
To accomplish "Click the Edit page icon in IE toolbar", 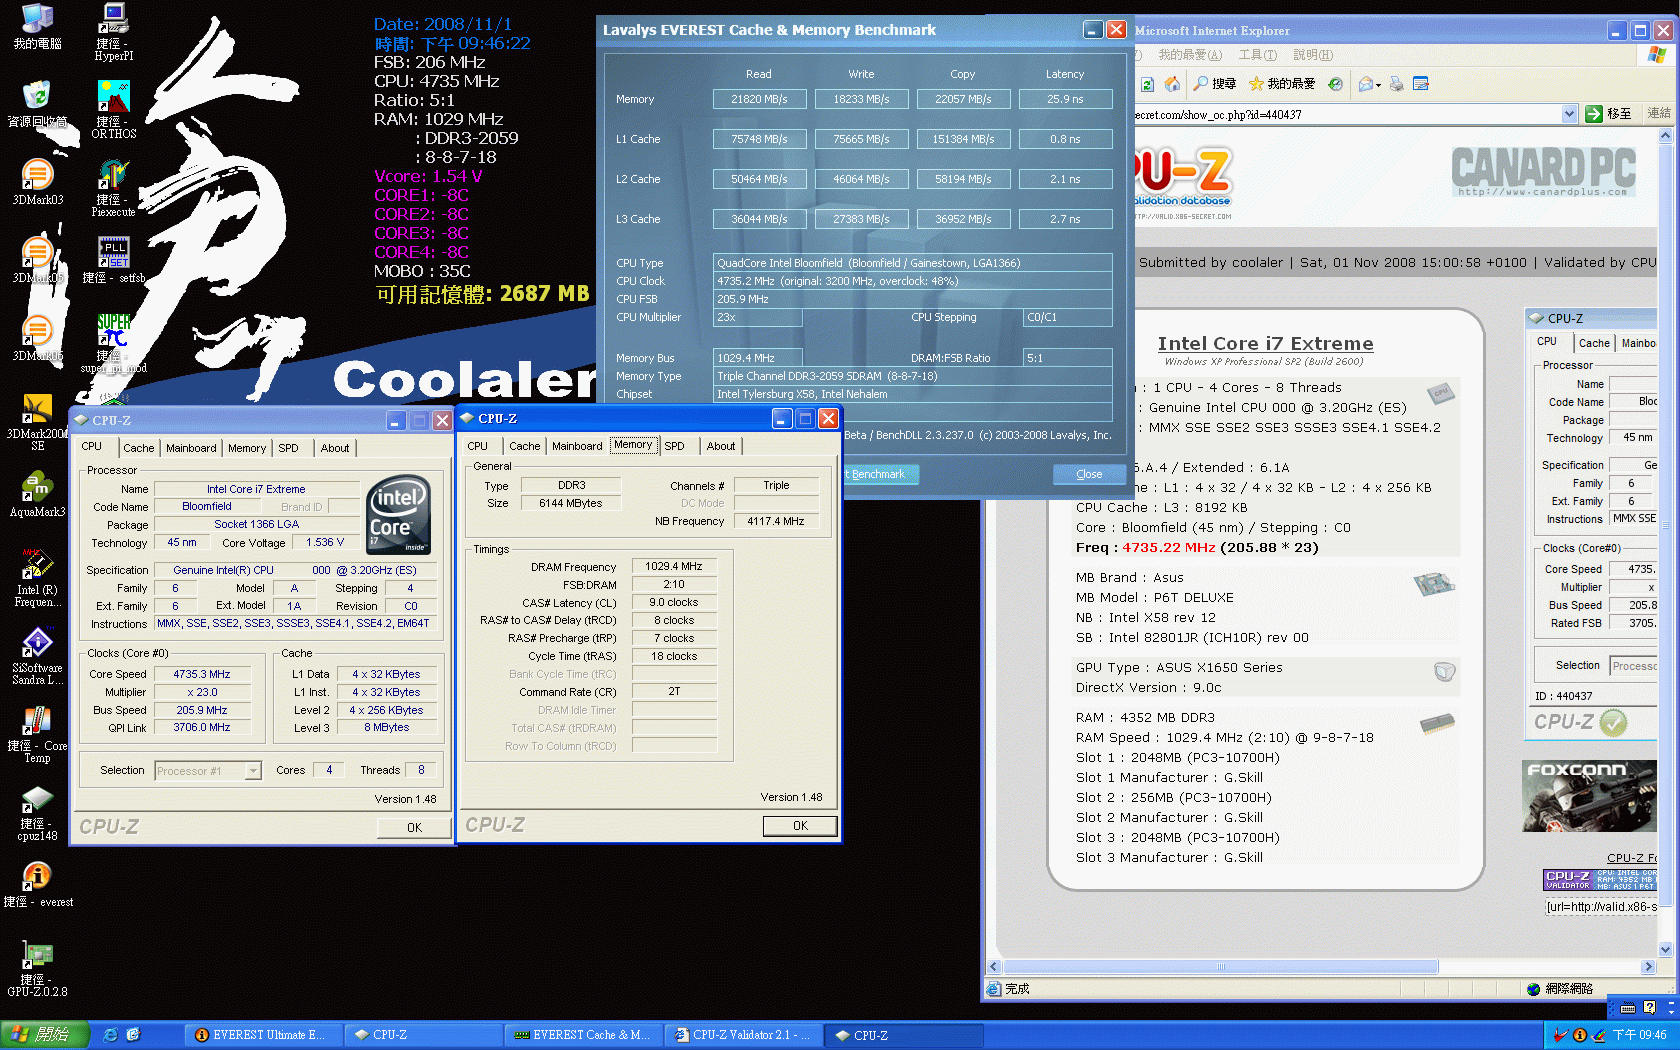I will pos(1420,84).
